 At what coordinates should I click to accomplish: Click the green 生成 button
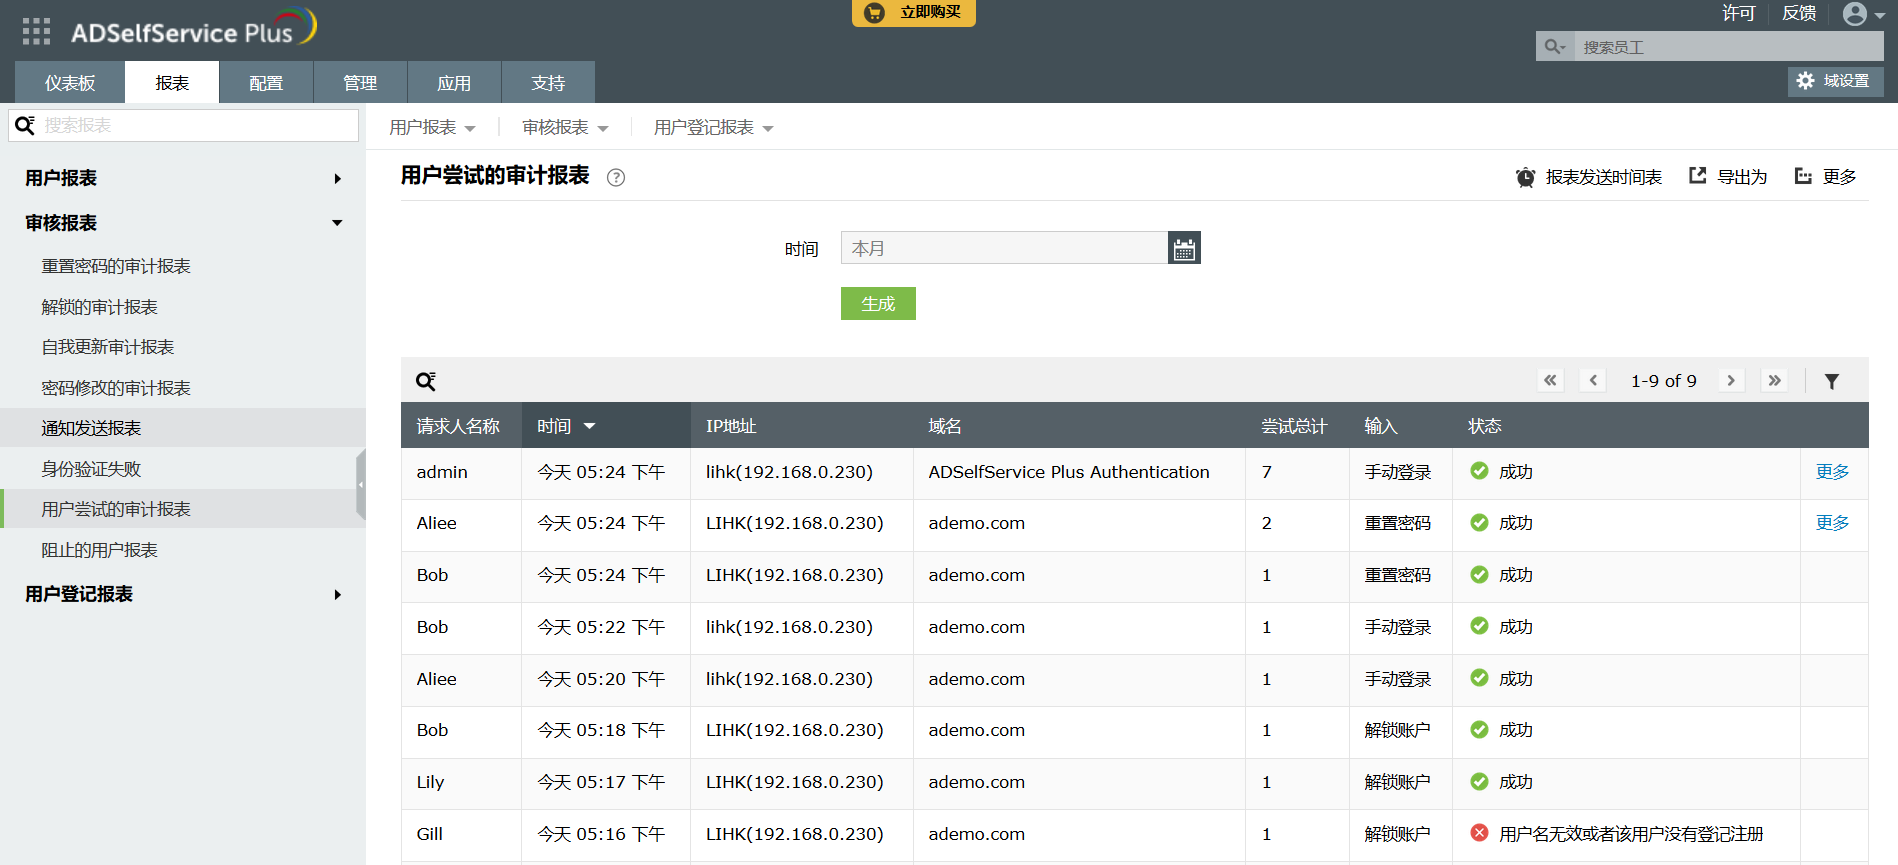[878, 304]
